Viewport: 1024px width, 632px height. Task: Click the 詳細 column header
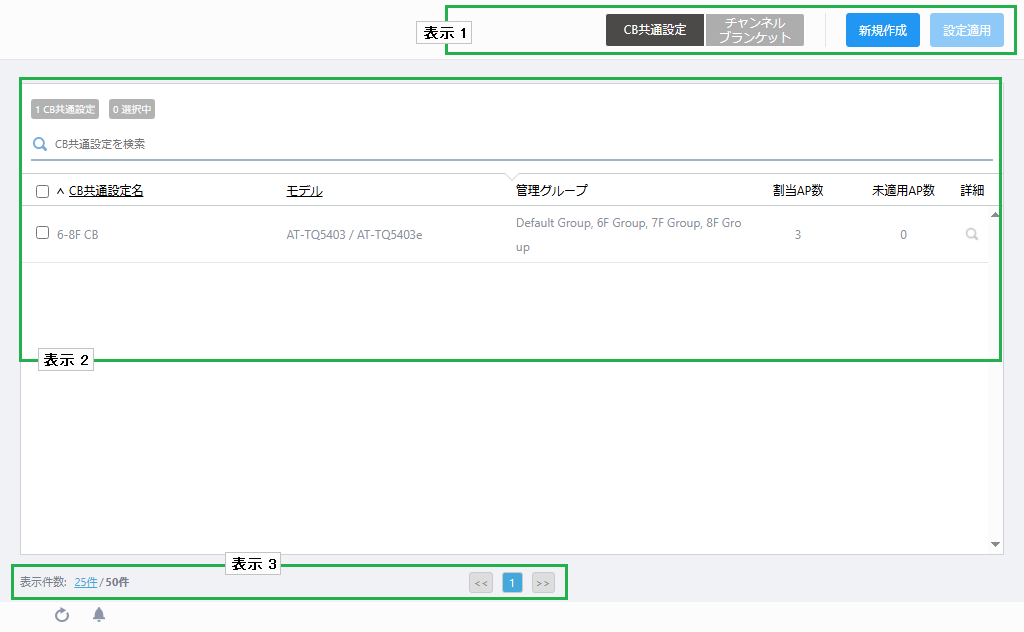coord(972,191)
